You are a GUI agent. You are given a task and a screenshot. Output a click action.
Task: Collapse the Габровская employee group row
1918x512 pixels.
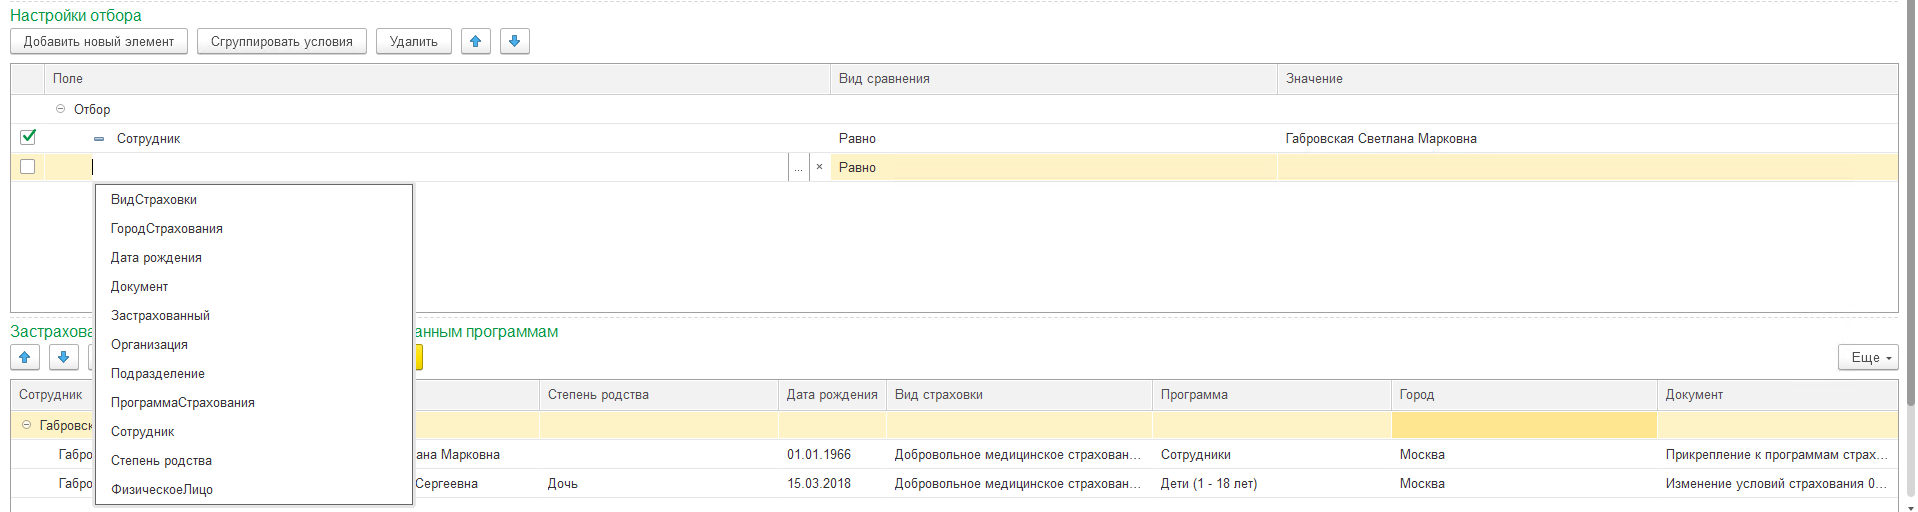[27, 425]
